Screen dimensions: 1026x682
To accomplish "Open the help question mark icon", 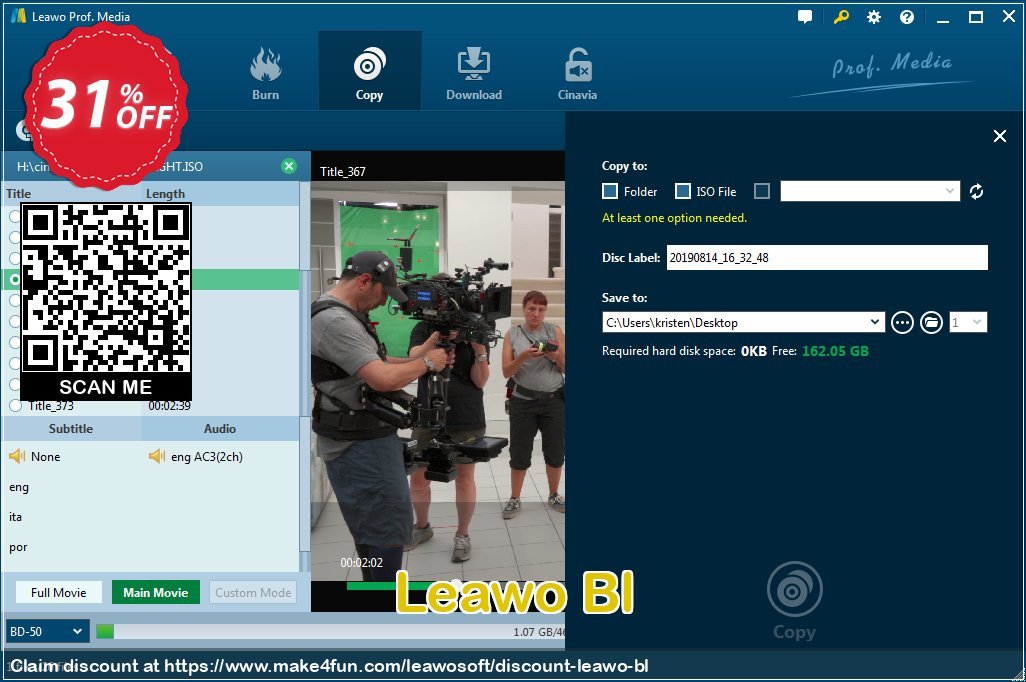I will pyautogui.click(x=906, y=17).
